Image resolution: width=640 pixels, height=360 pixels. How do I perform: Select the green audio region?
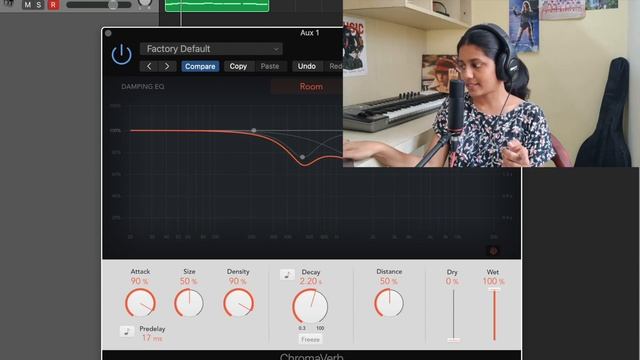pos(217,6)
